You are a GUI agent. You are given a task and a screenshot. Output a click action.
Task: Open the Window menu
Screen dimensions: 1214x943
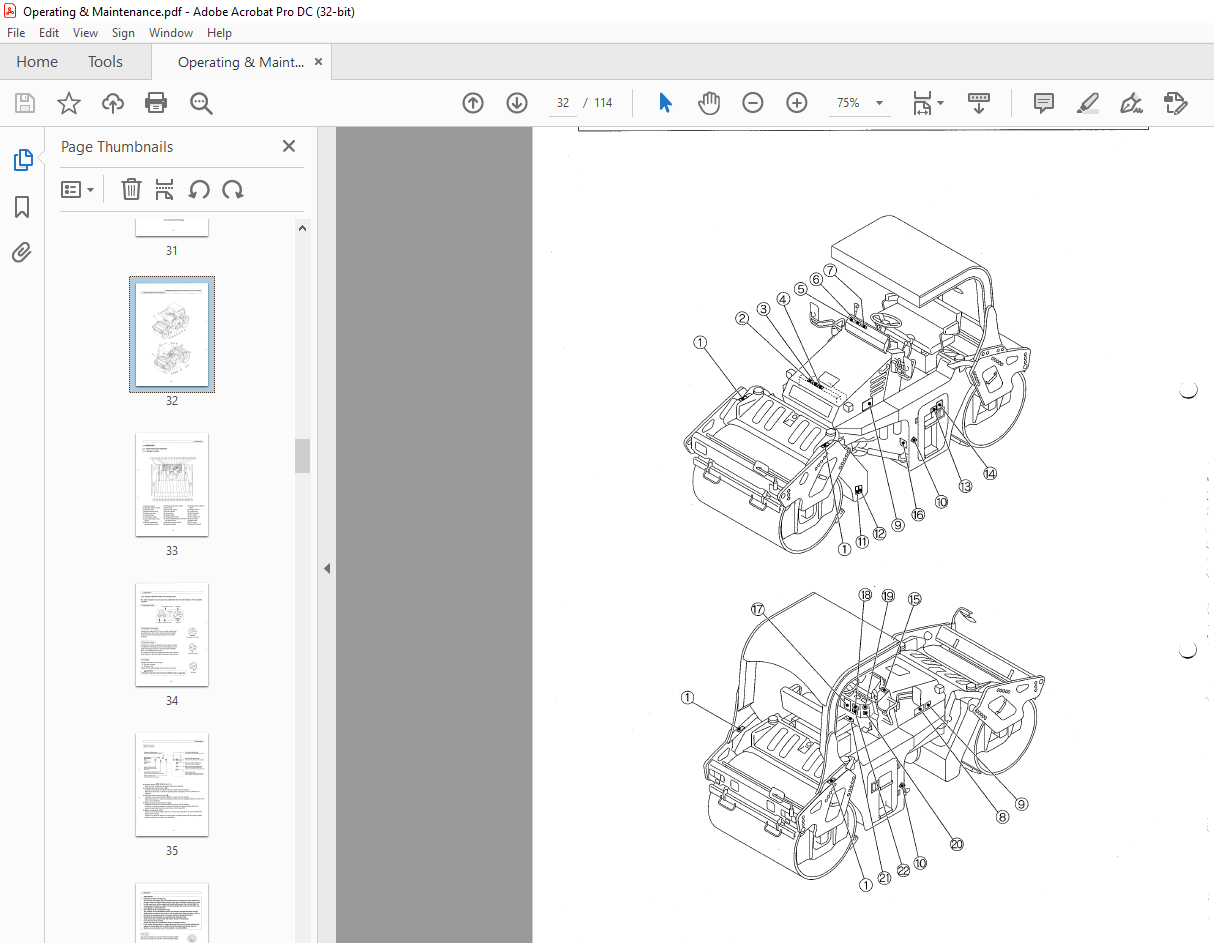171,33
